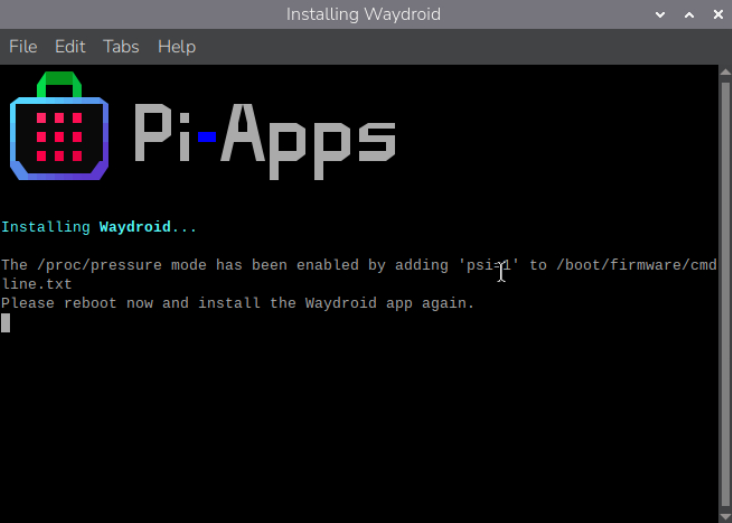Open the Help menu

point(176,46)
